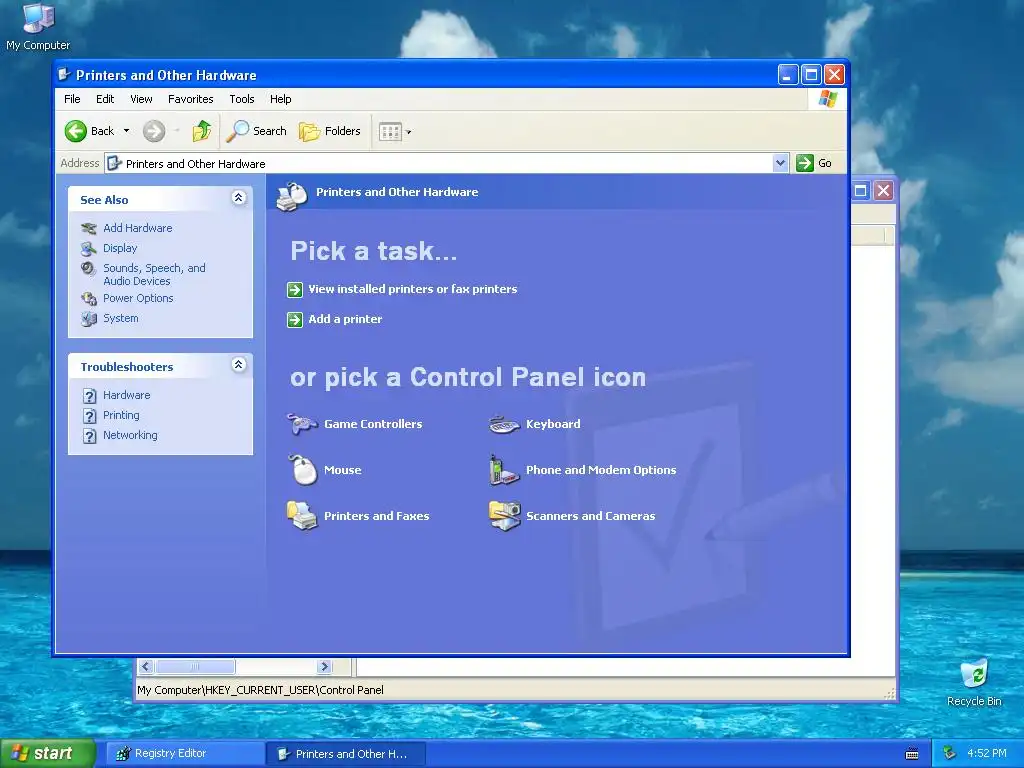Open View installed printers or fax printers

413,289
